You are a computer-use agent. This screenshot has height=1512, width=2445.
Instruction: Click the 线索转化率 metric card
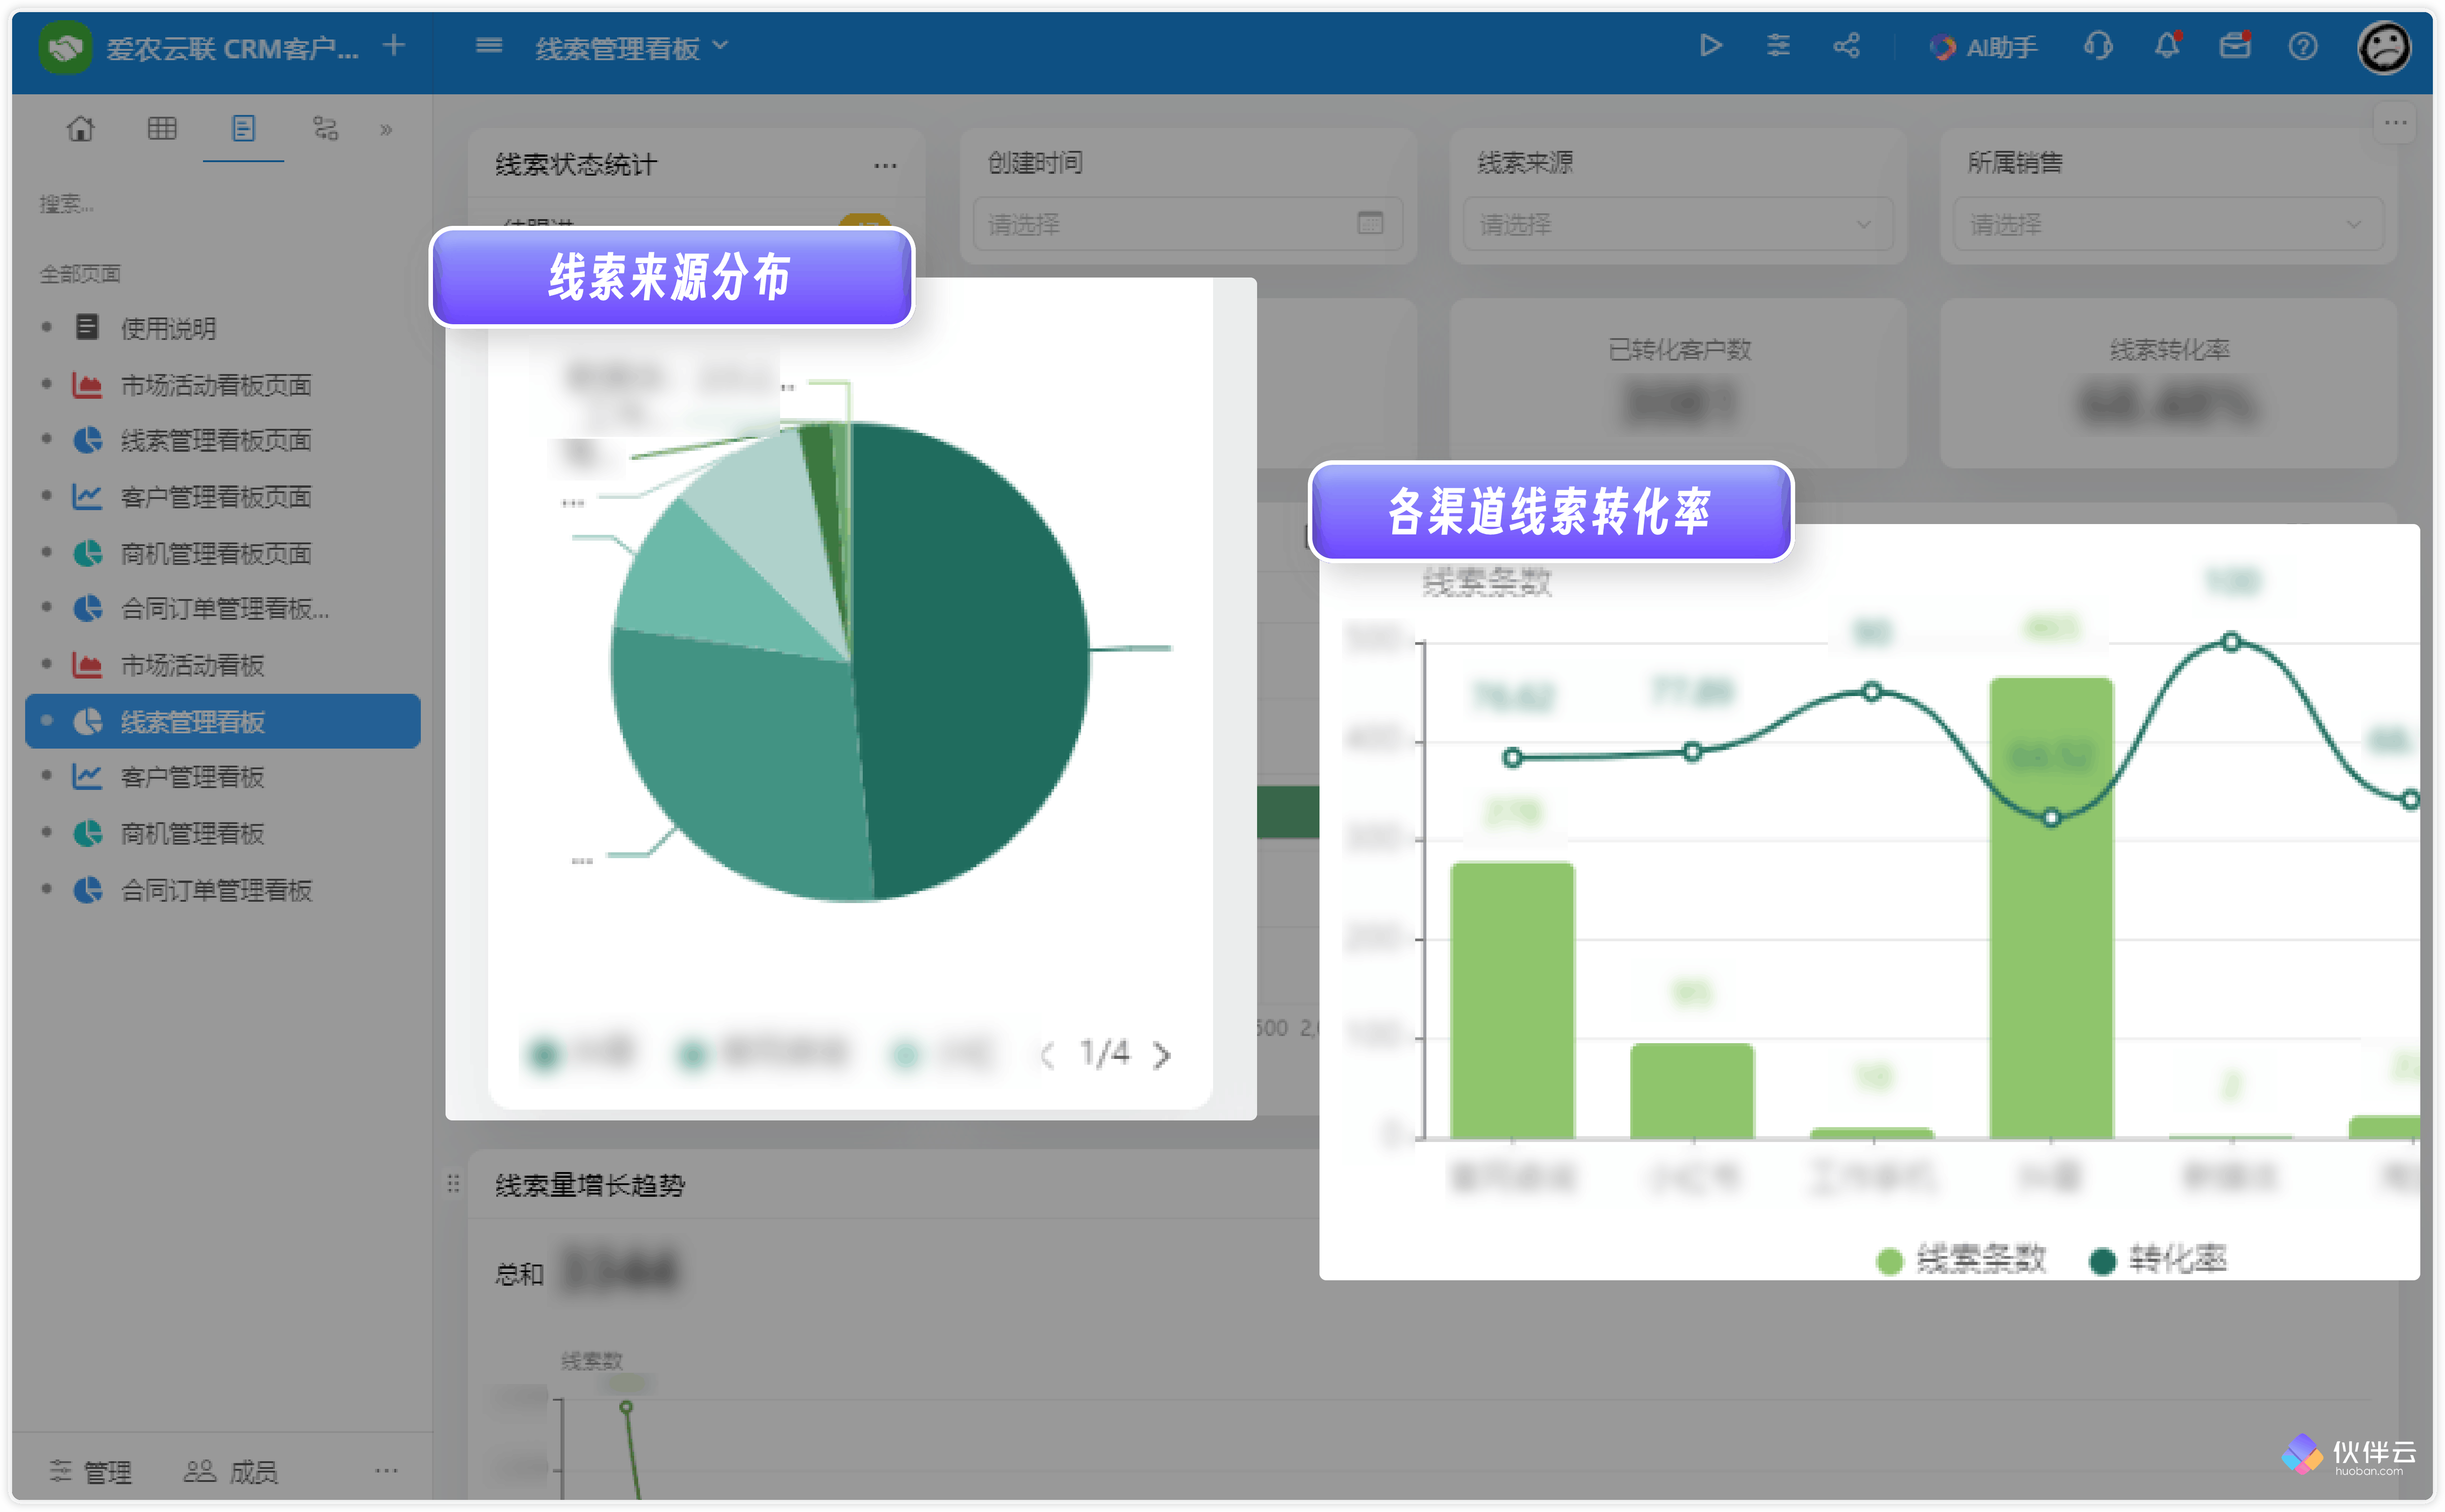[2168, 383]
